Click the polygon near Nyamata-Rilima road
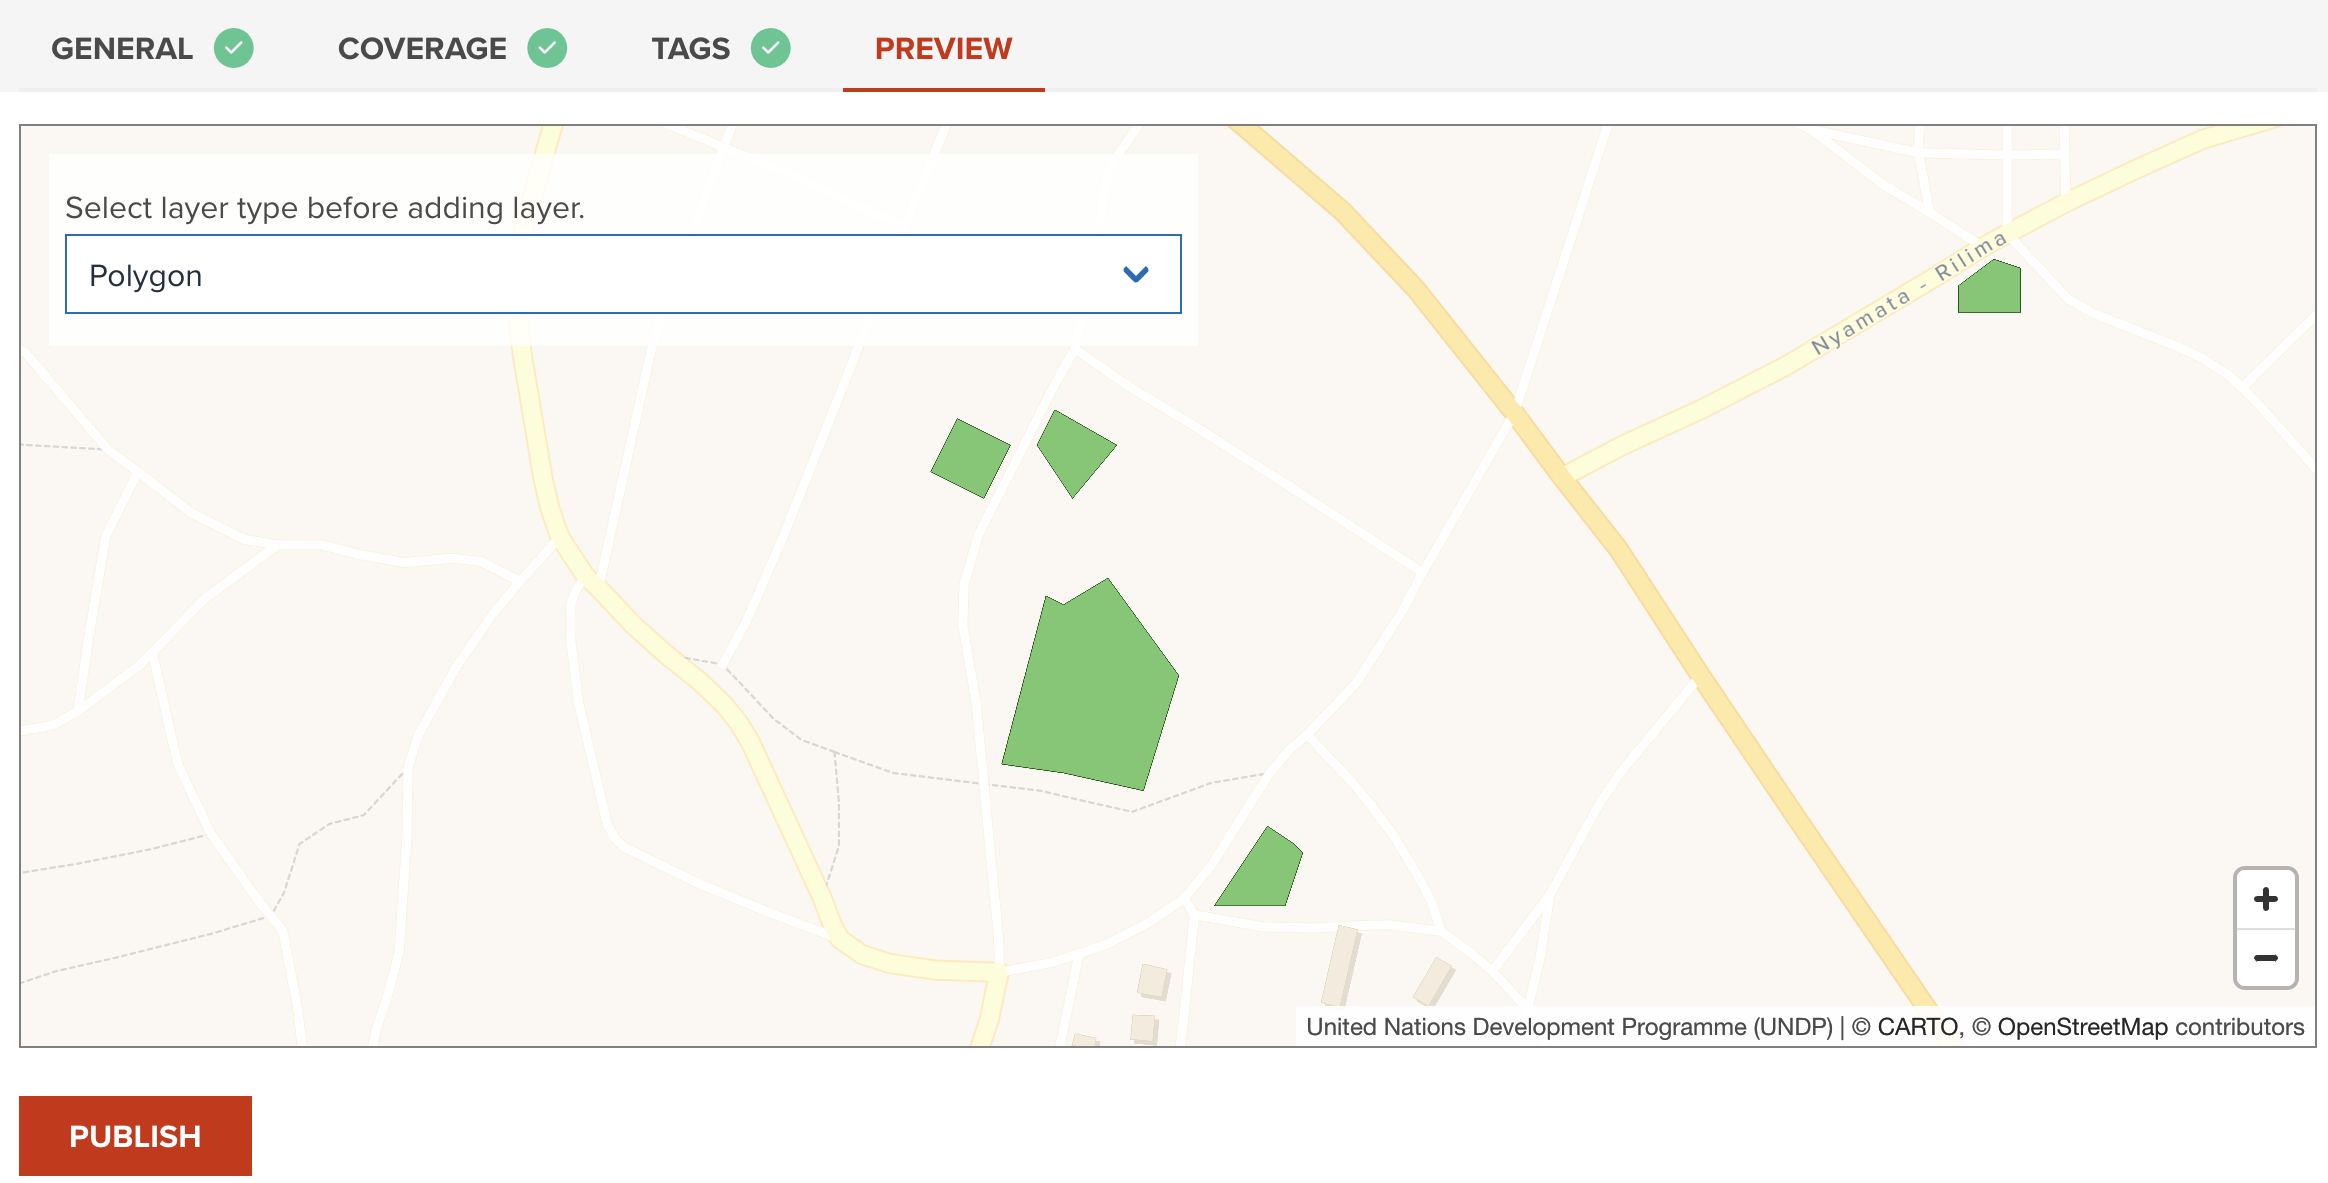Screen dimensions: 2328x1183 pyautogui.click(x=1990, y=290)
